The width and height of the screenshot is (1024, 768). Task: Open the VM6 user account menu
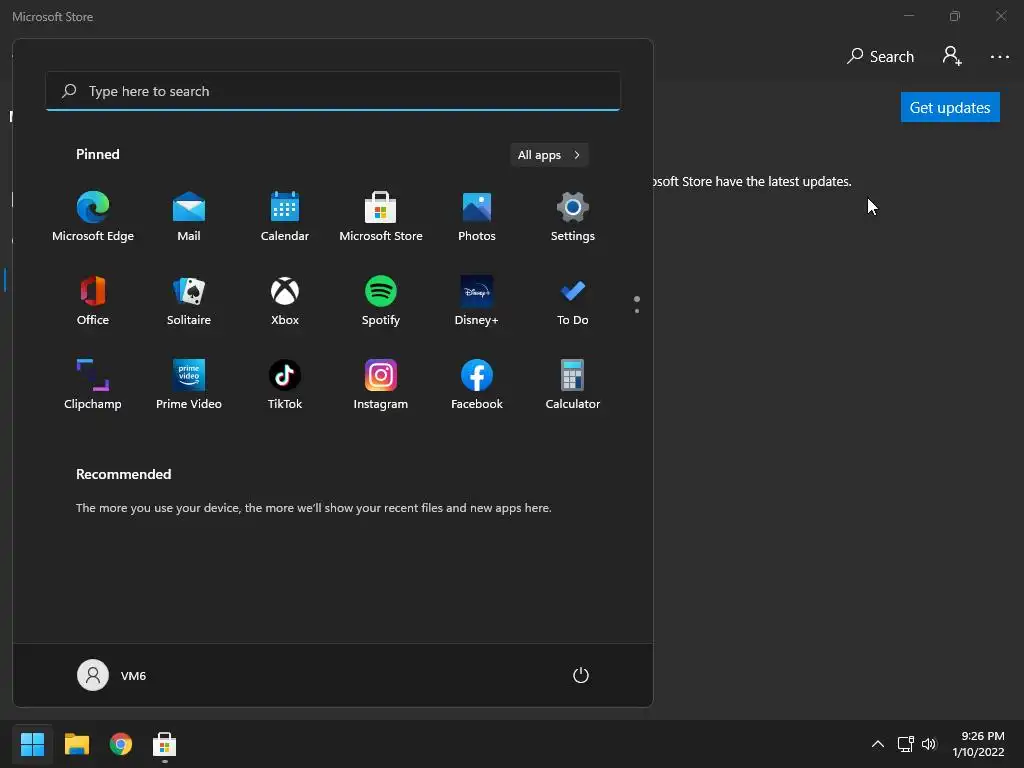[x=112, y=675]
